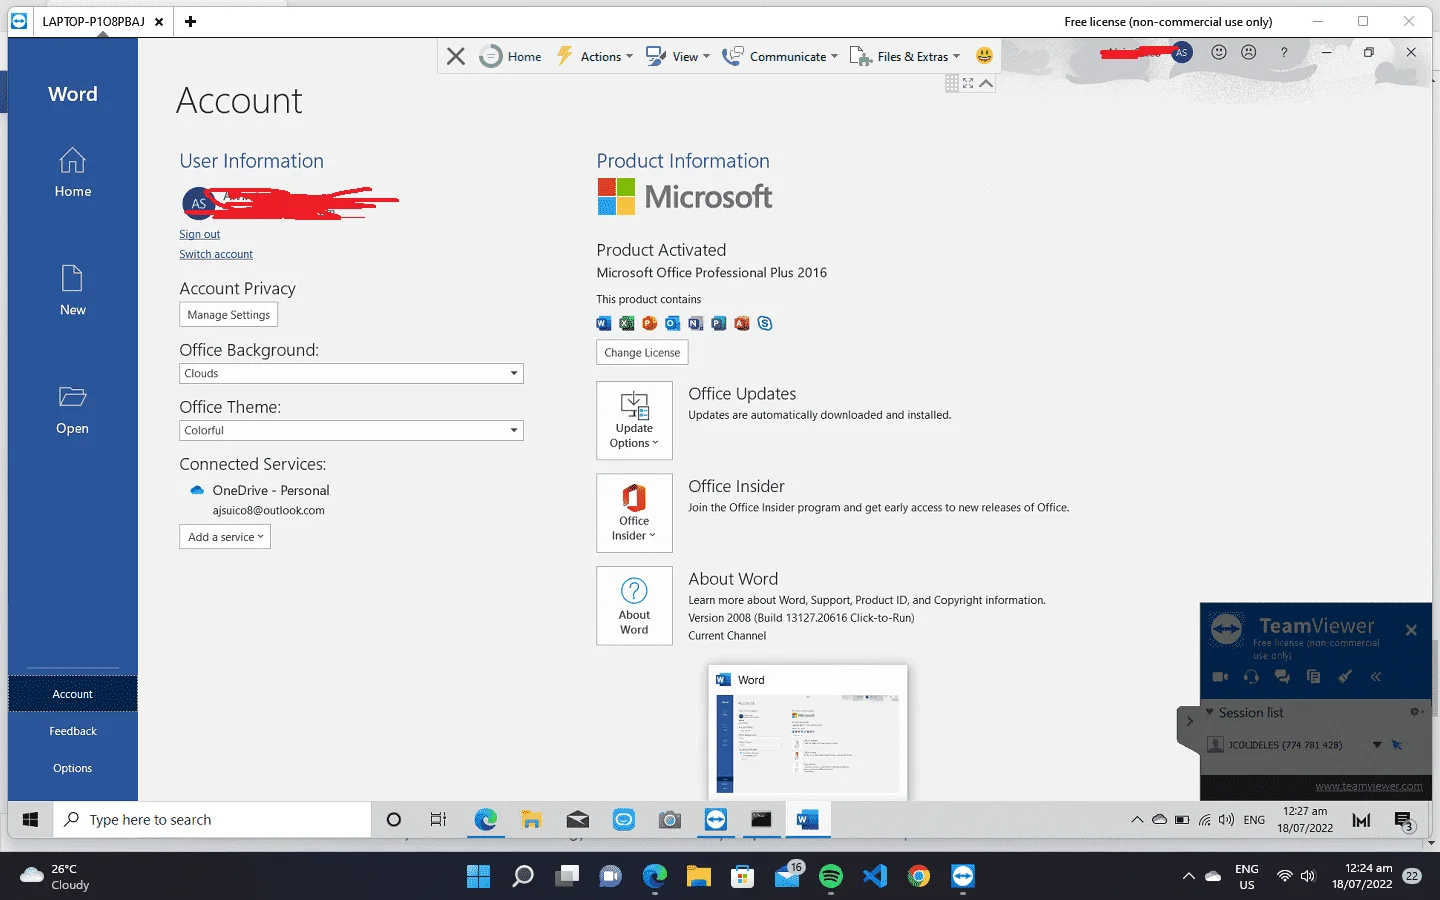1440x900 pixels.
Task: Open New document page in Word sidebar
Action: (x=72, y=290)
